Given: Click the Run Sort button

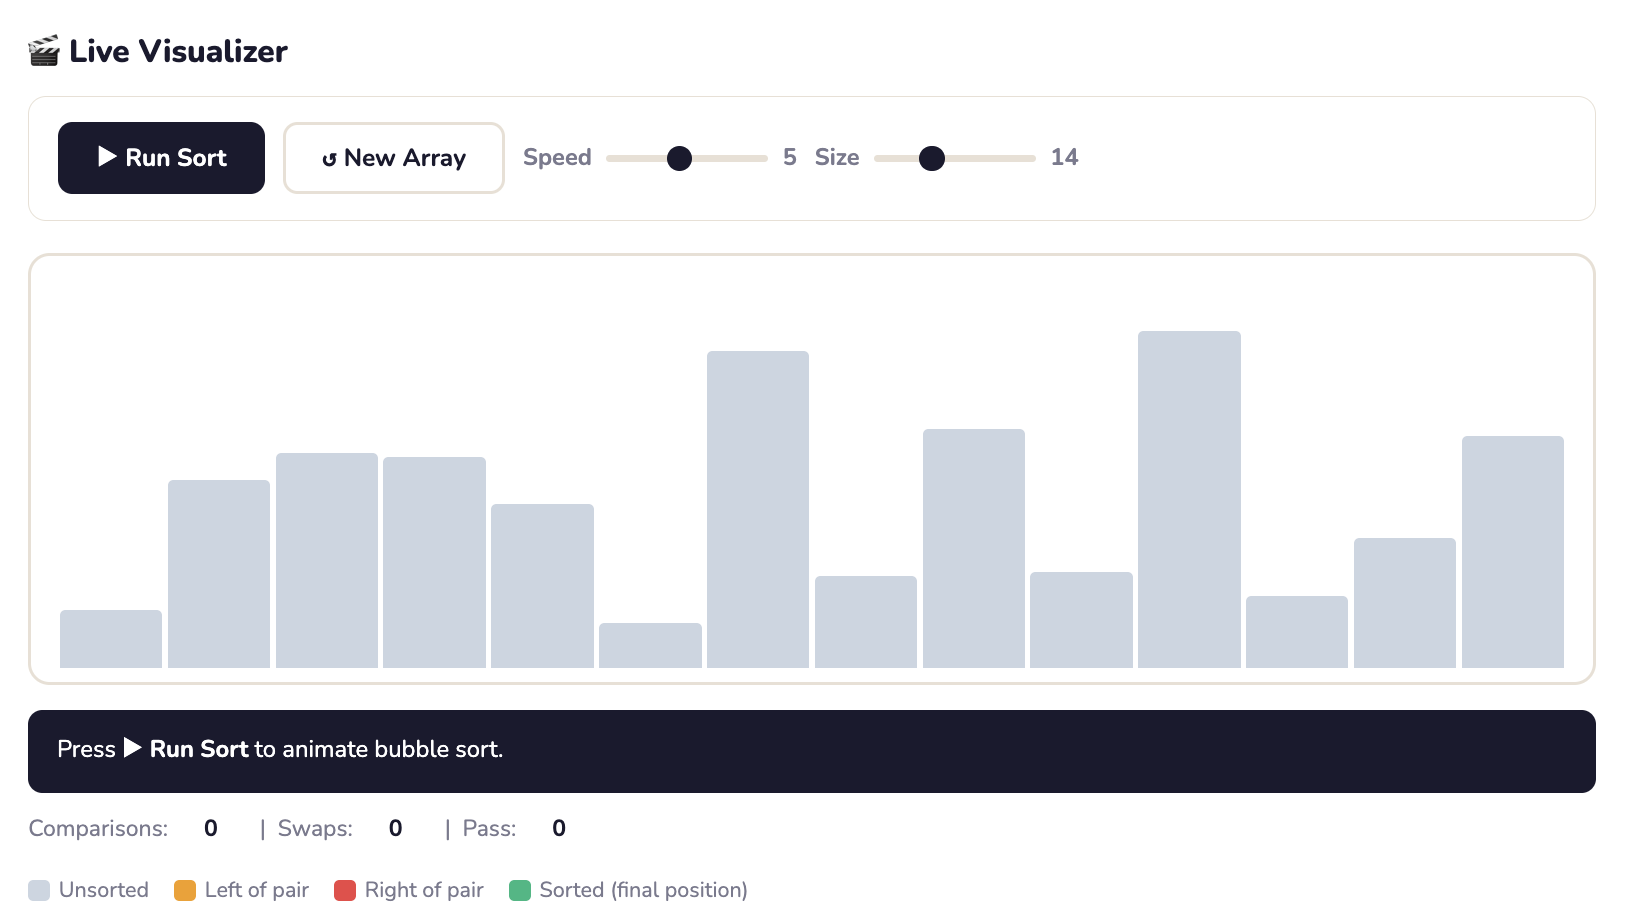Looking at the screenshot, I should [161, 158].
